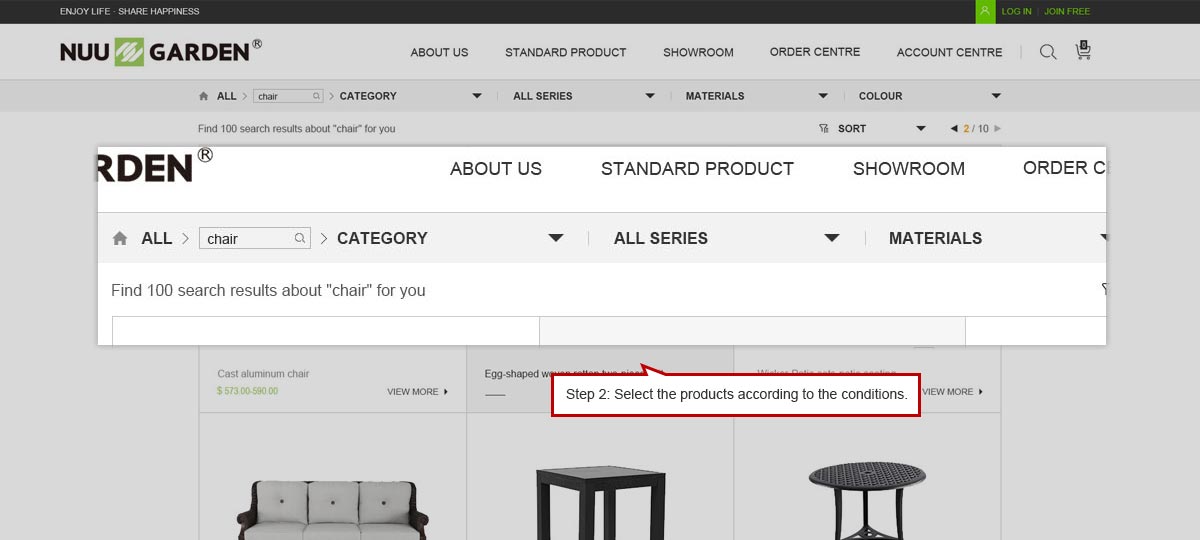
Task: Open ACCOUNT CENTRE in the main navigation
Action: pos(949,52)
